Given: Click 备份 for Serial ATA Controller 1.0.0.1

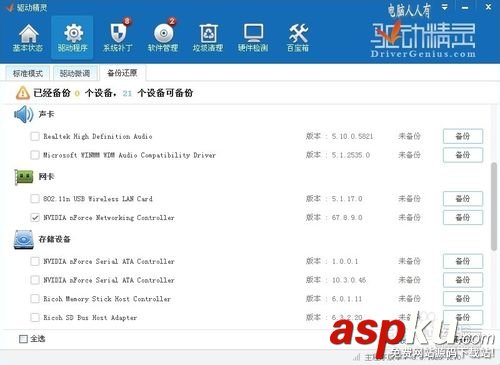Looking at the screenshot, I should (x=463, y=261).
